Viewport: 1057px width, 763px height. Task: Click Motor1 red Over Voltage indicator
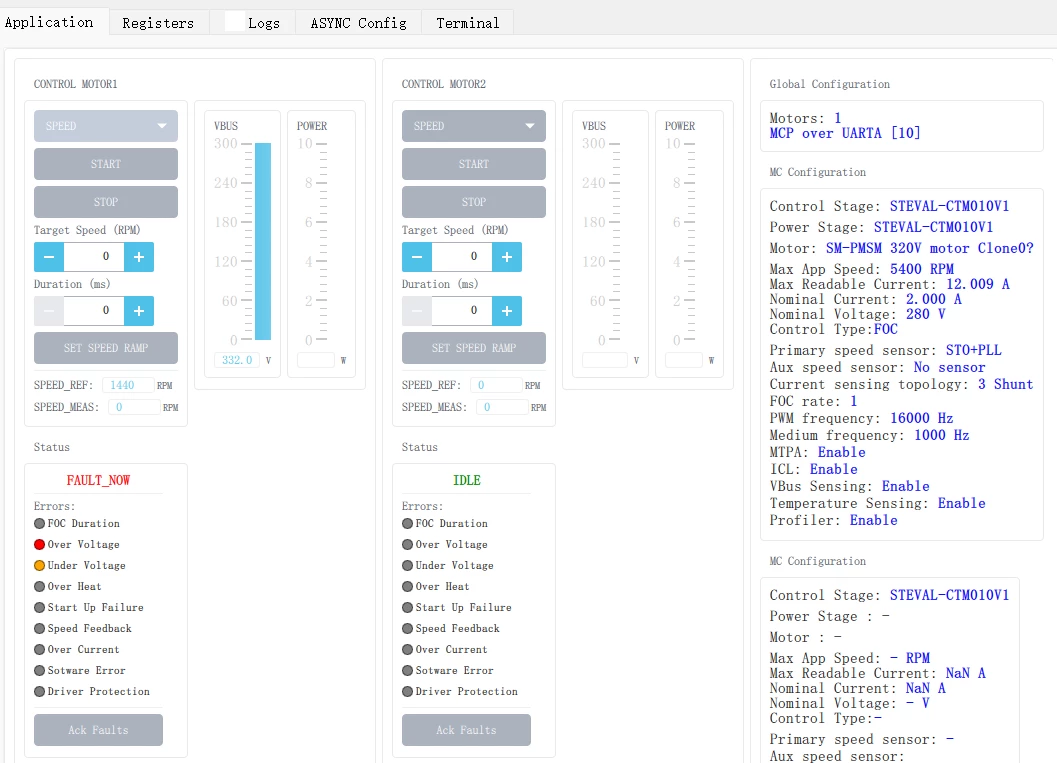coord(40,544)
